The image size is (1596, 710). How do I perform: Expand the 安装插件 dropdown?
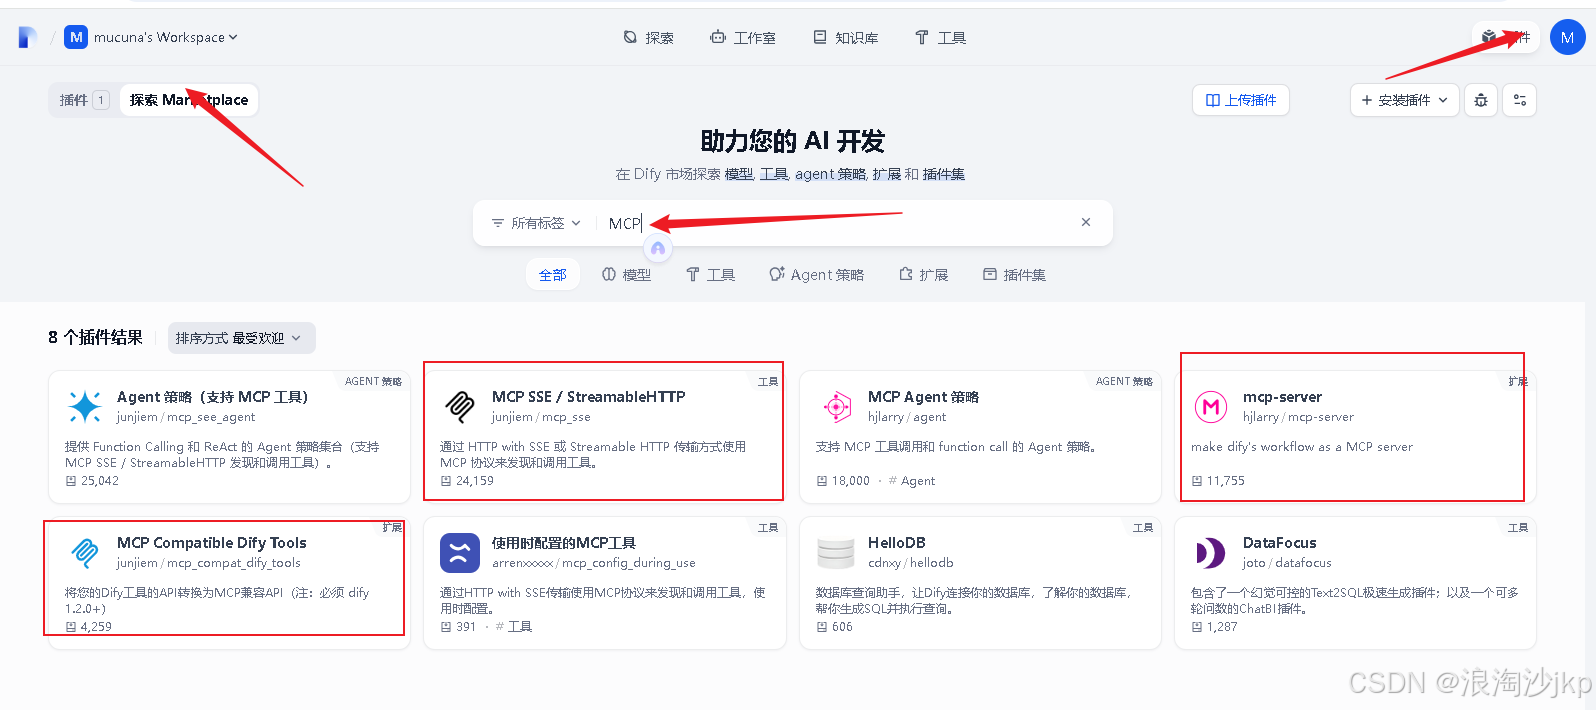1404,100
